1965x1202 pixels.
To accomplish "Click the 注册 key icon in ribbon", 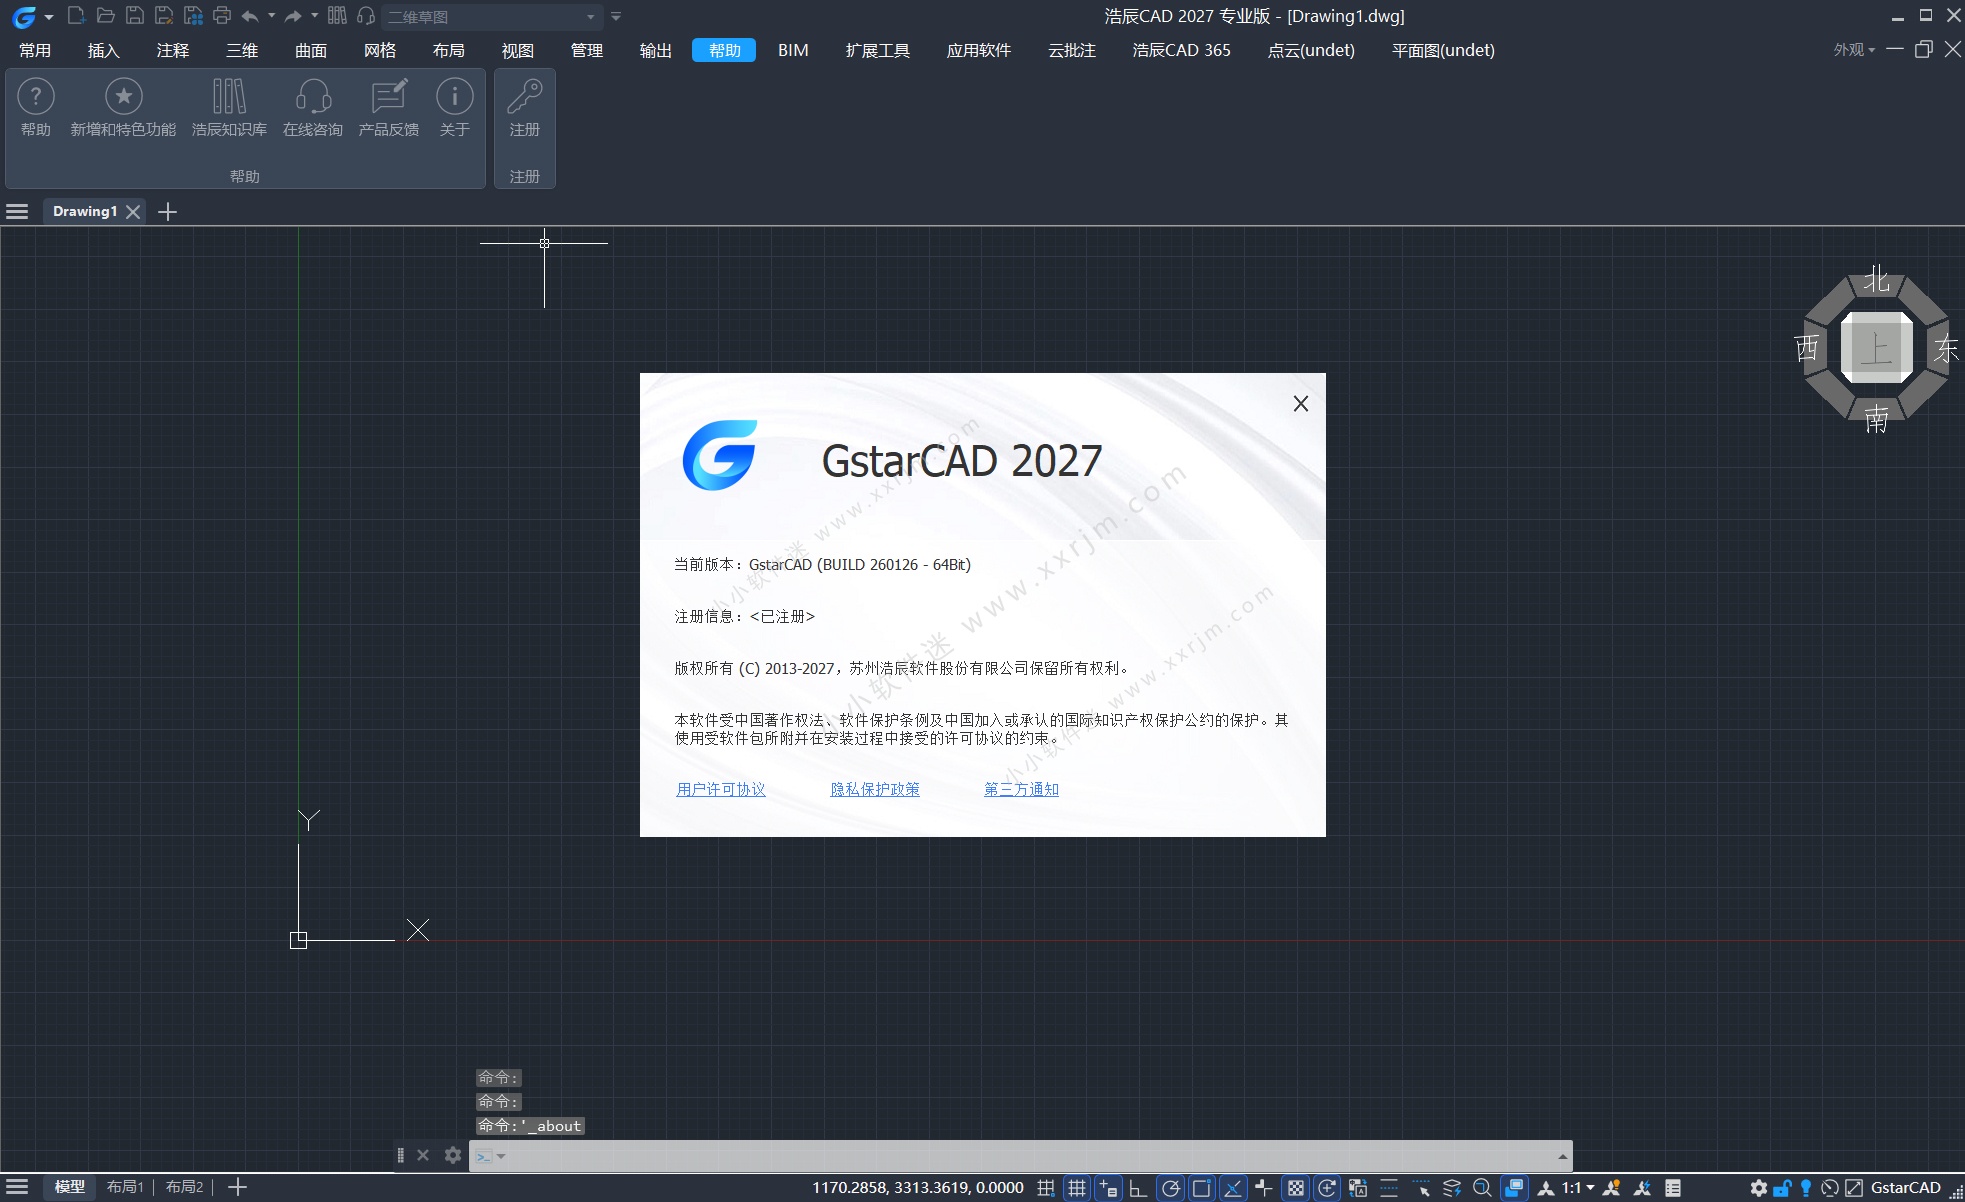I will click(x=524, y=98).
